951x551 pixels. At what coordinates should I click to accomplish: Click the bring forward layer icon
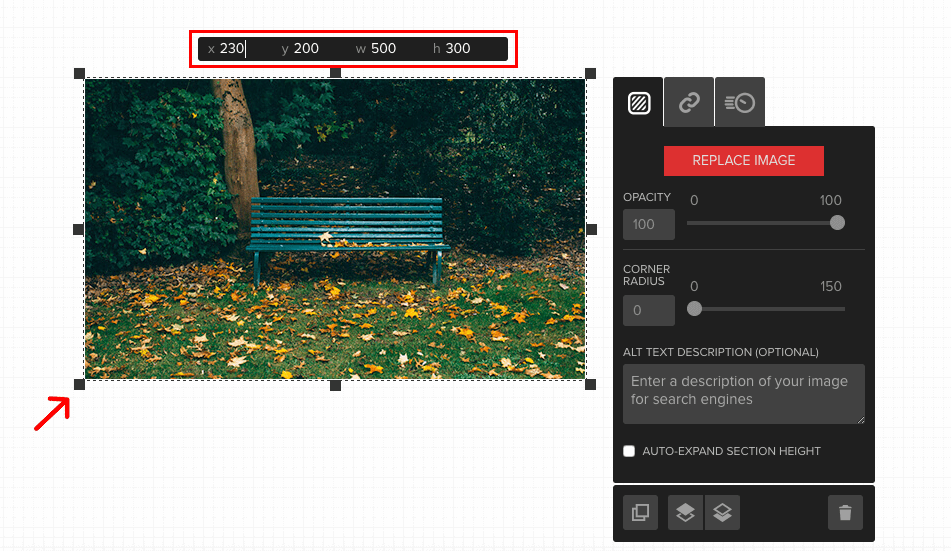[686, 513]
